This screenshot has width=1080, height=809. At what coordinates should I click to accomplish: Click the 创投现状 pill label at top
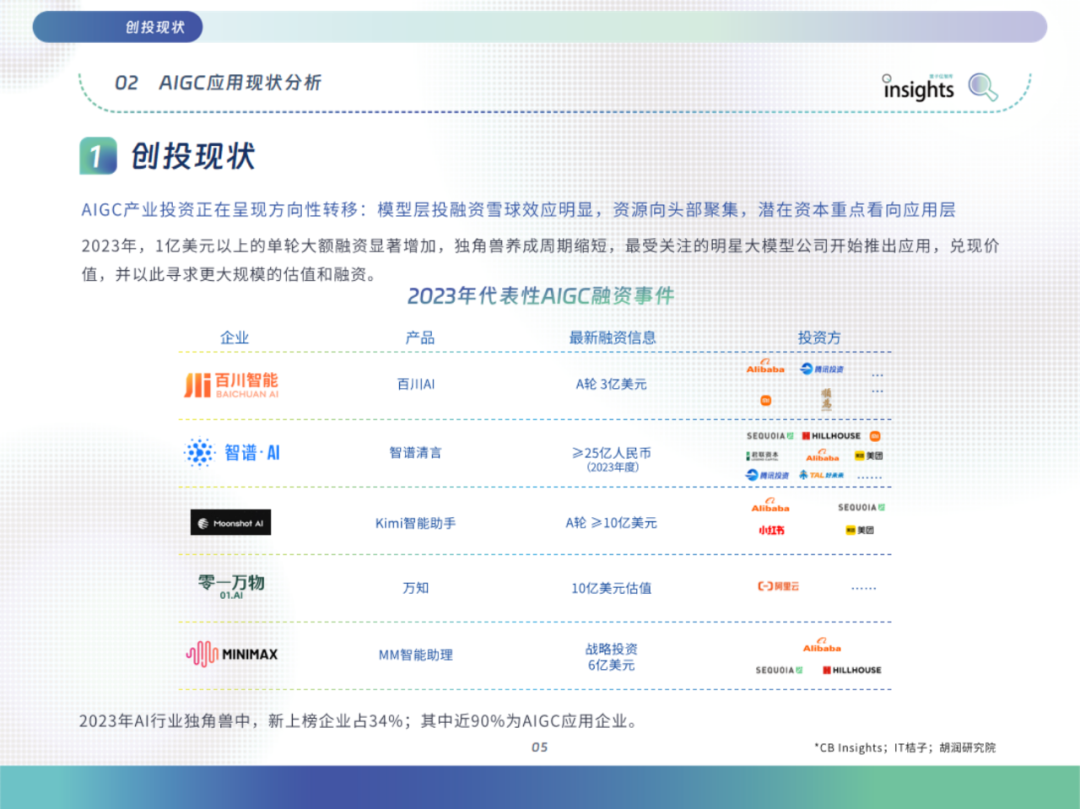(118, 27)
